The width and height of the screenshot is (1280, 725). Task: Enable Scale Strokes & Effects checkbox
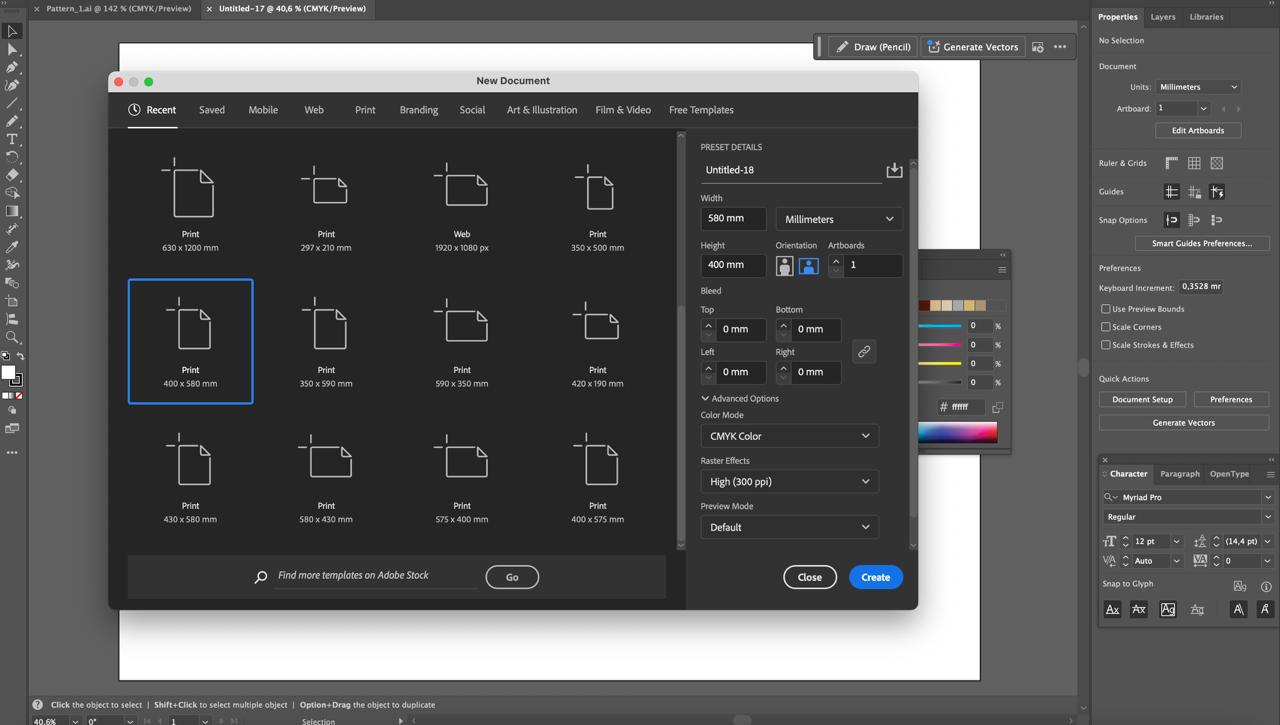[x=1106, y=345]
